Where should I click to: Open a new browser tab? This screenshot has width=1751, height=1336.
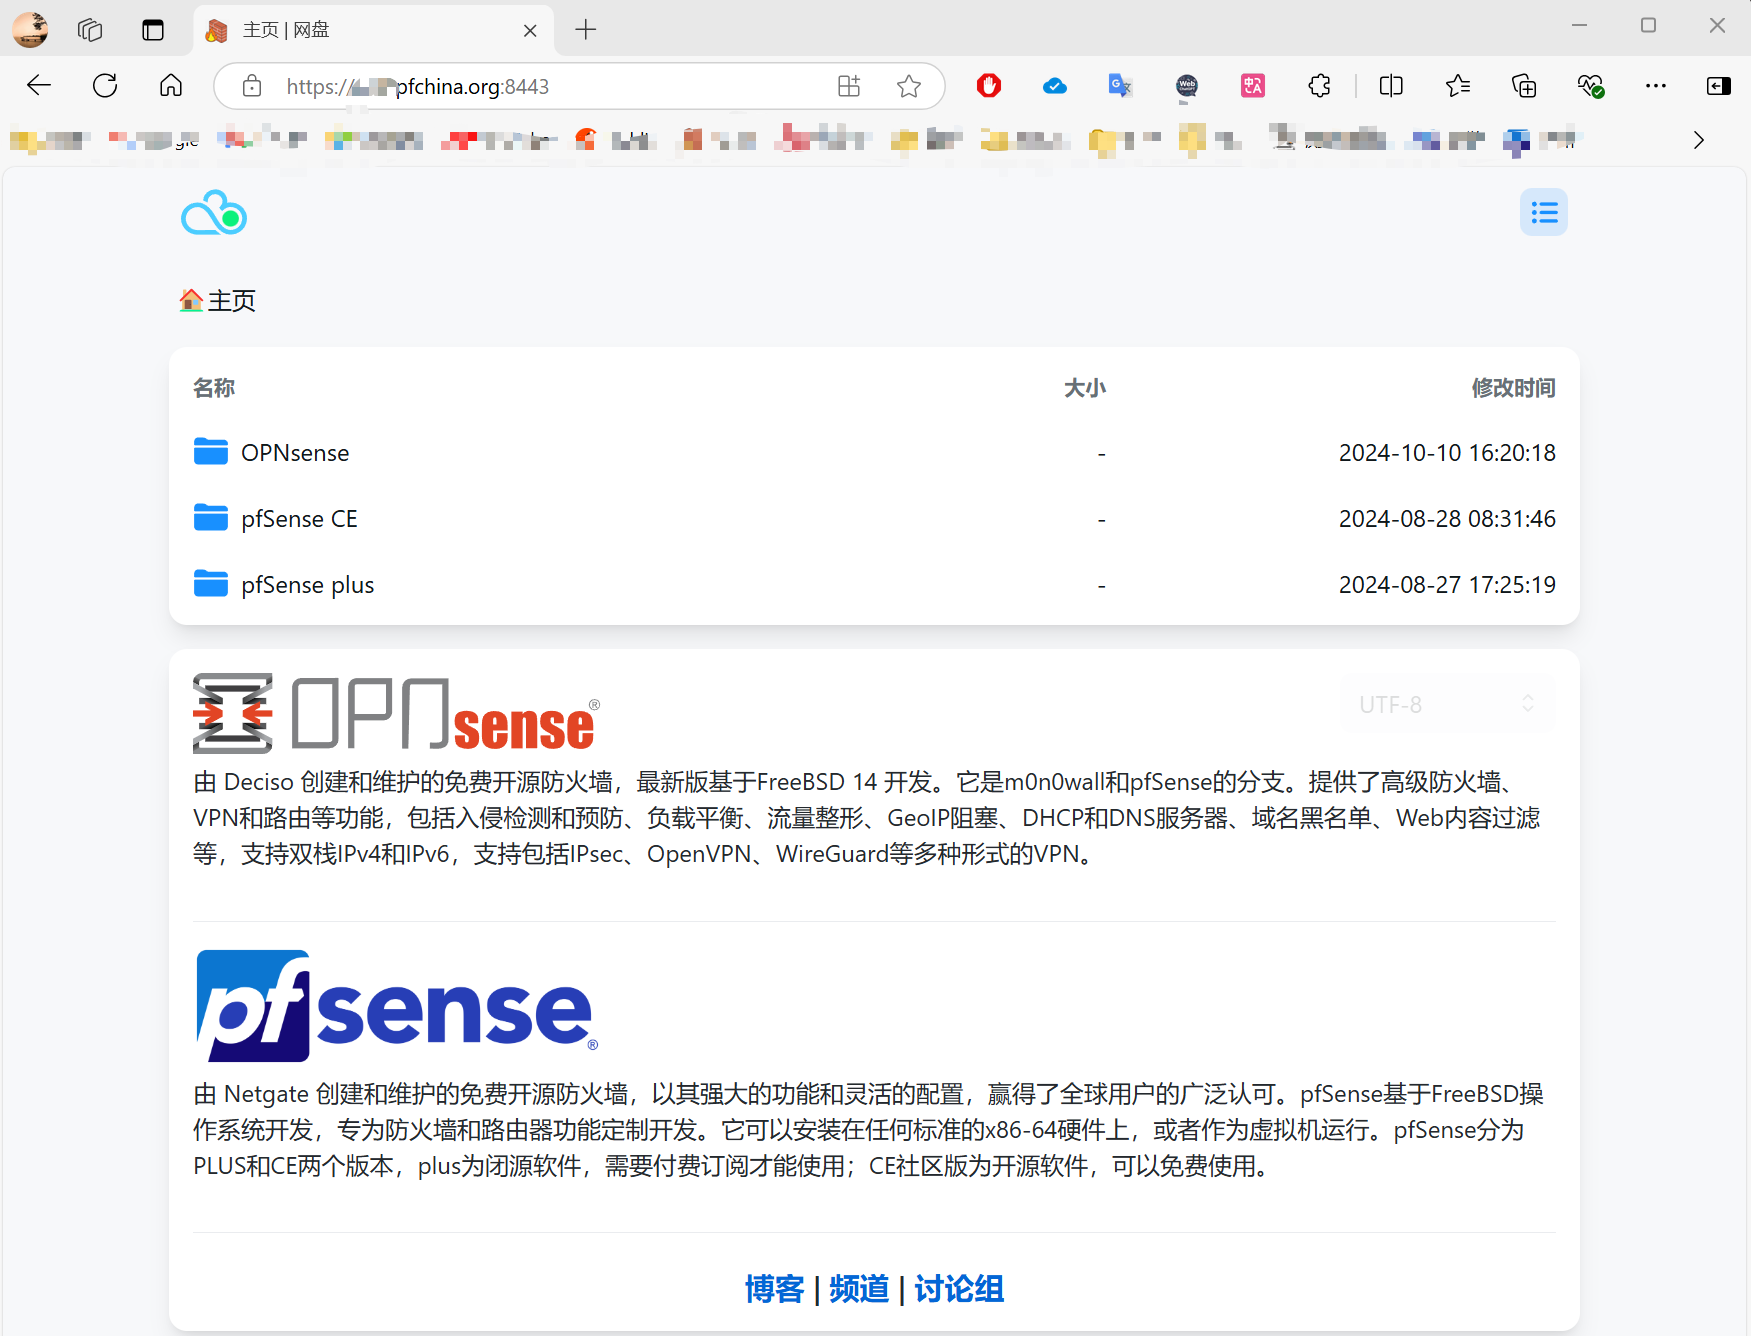tap(586, 30)
